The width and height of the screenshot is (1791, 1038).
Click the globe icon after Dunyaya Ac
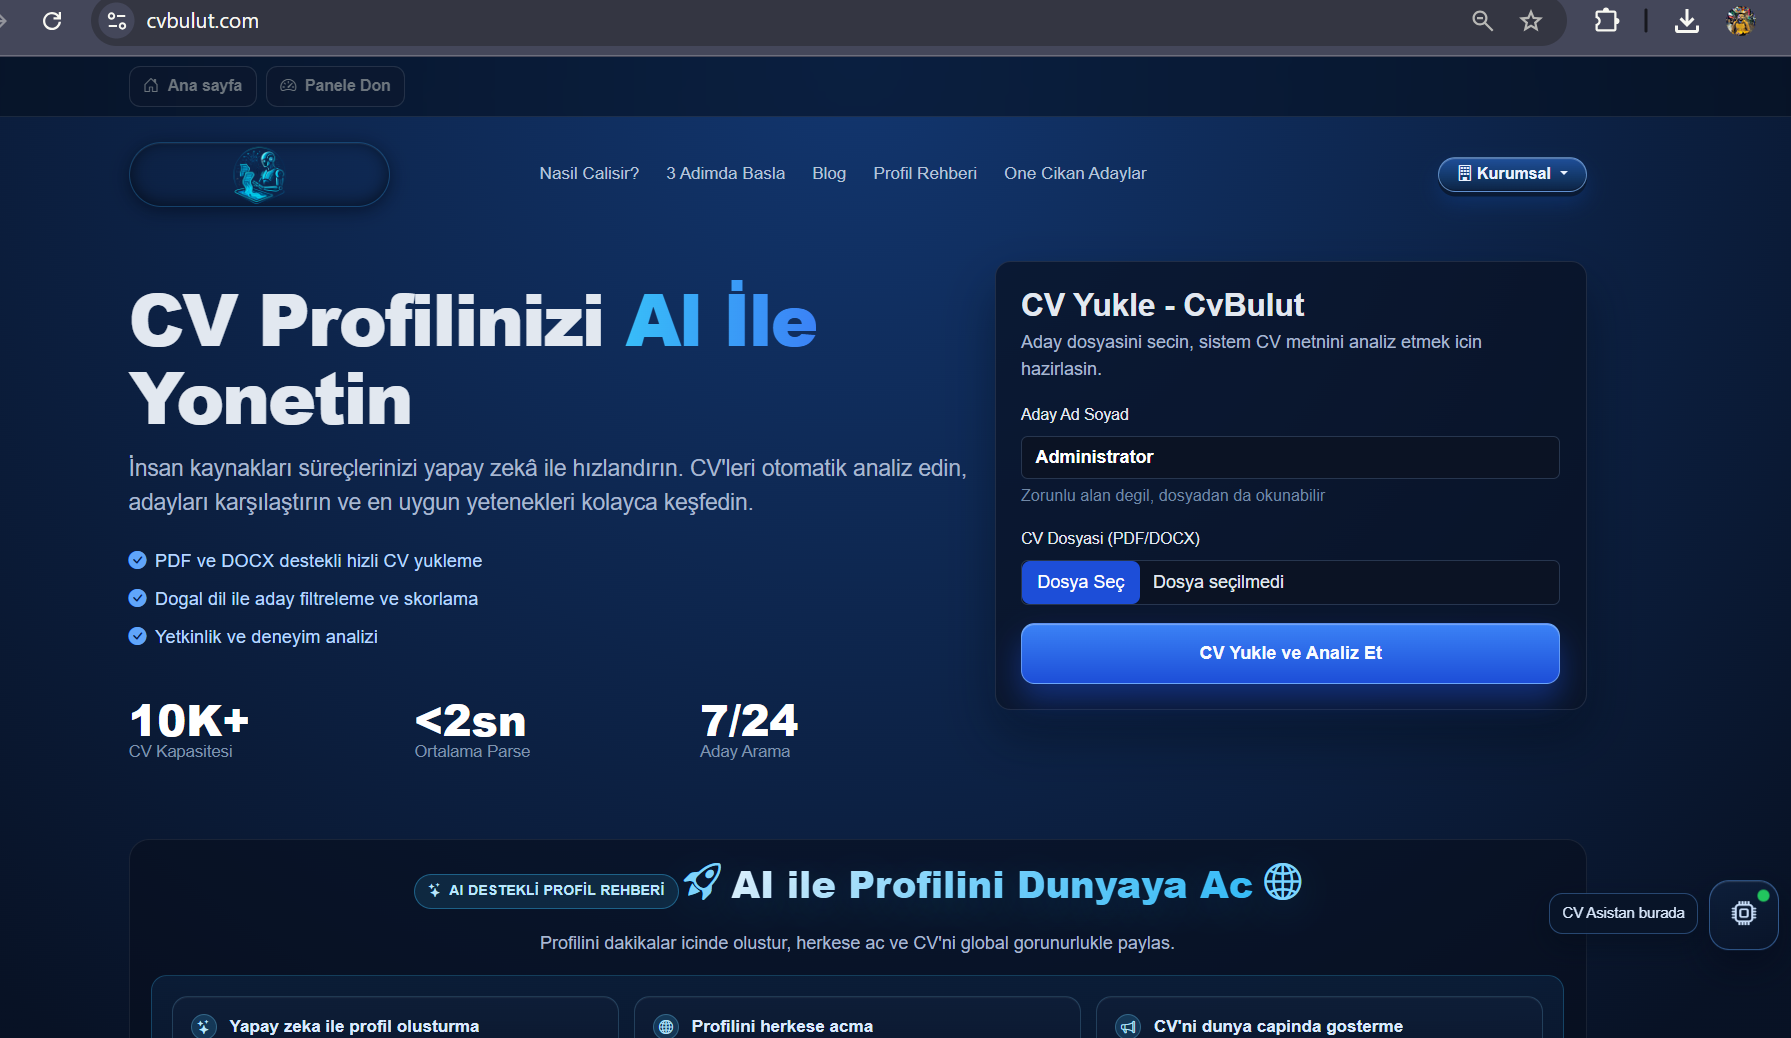1283,882
